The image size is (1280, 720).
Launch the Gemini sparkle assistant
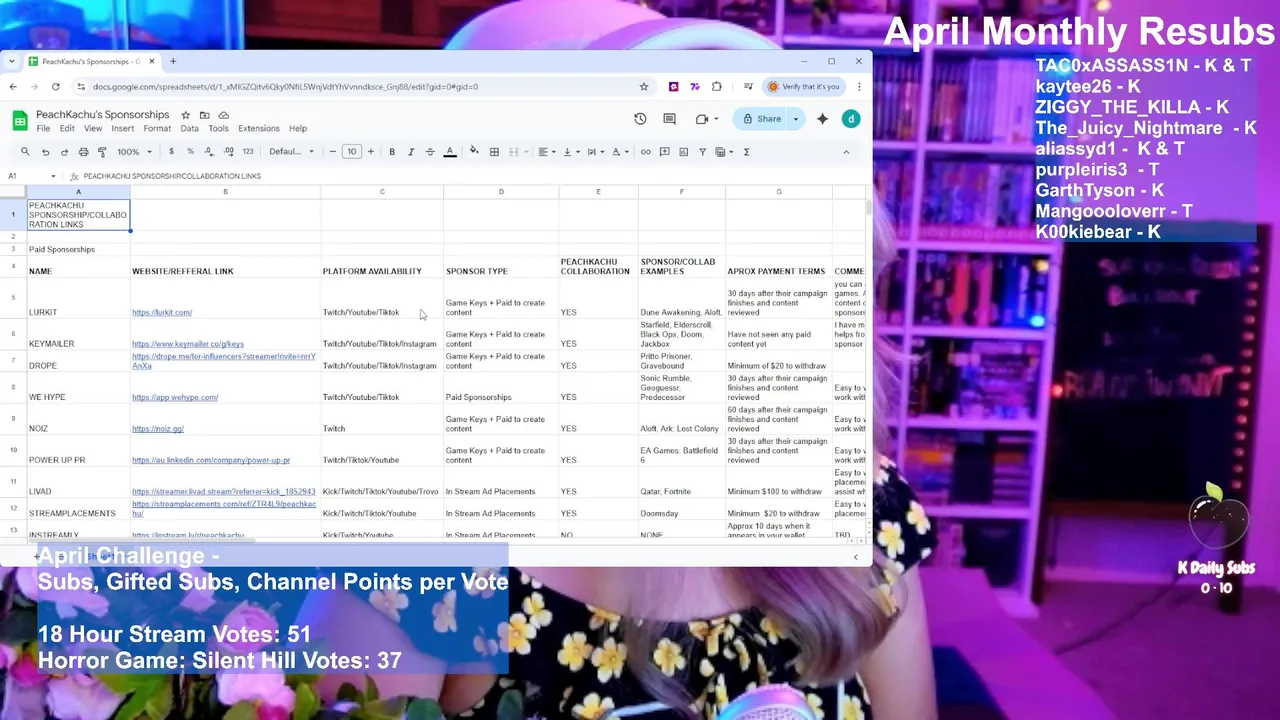coord(822,119)
